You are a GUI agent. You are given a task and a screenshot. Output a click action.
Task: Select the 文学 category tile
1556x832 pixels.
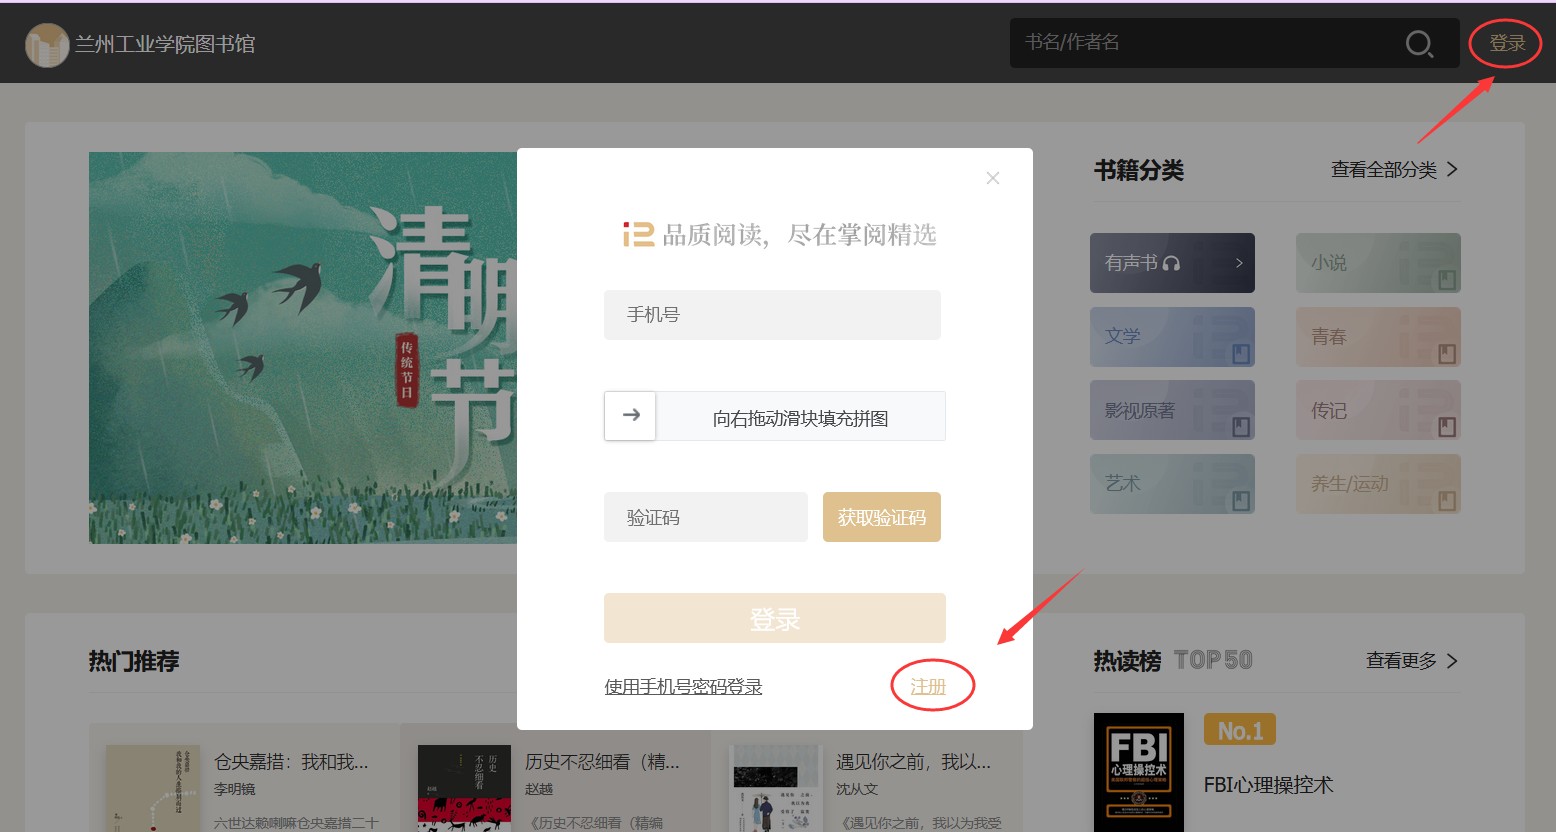pyautogui.click(x=1171, y=337)
